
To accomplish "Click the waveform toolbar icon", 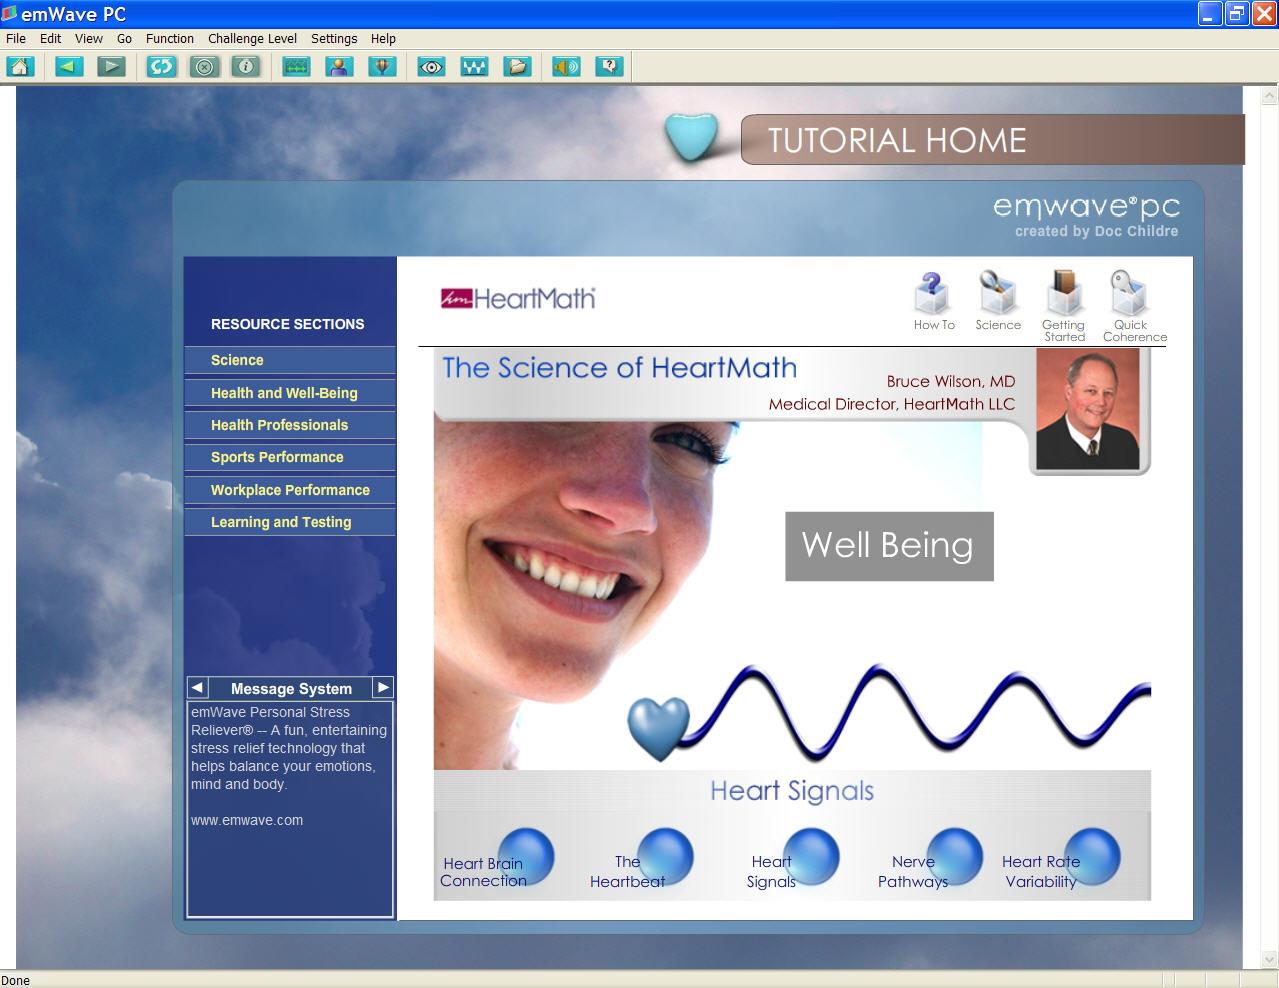I will tap(474, 67).
